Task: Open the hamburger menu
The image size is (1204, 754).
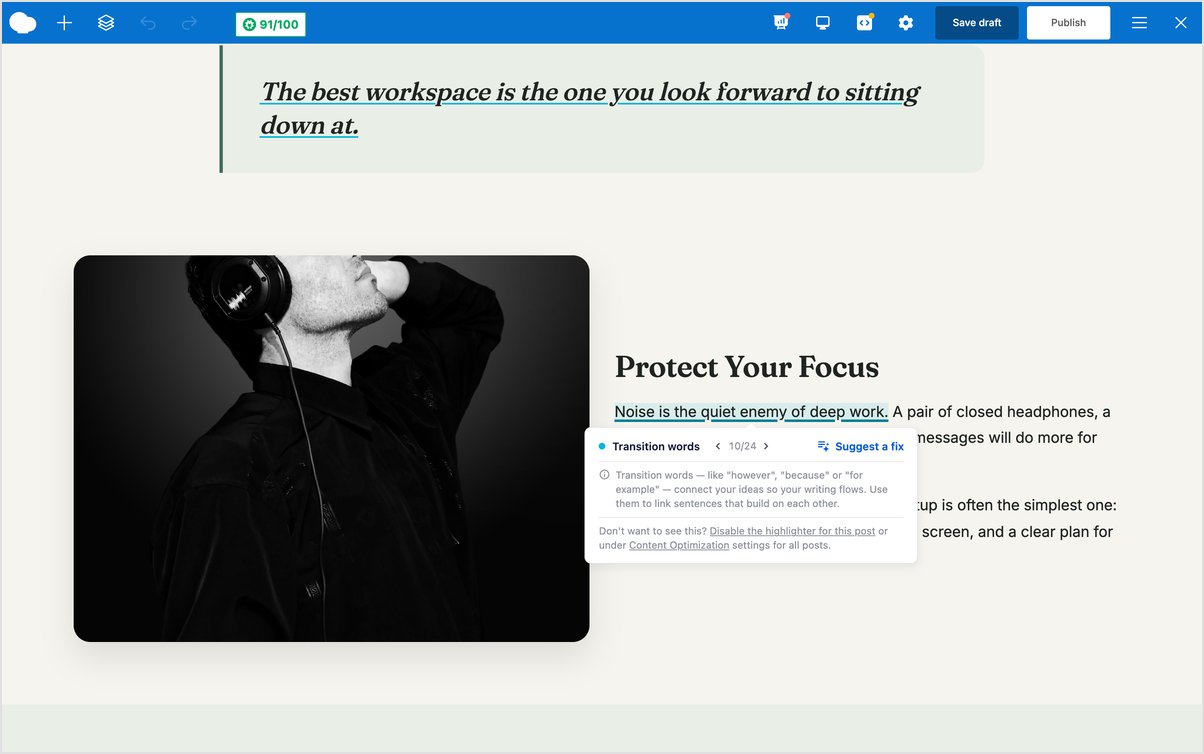Action: 1139,22
